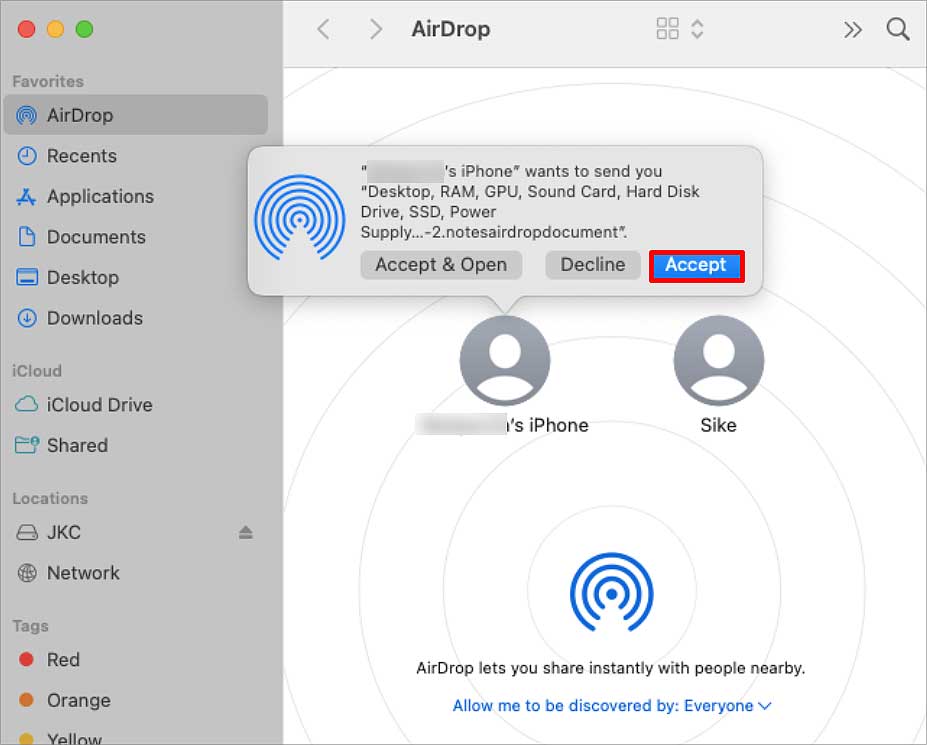Click the large AirDrop radar icon
927x745 pixels.
[x=611, y=592]
